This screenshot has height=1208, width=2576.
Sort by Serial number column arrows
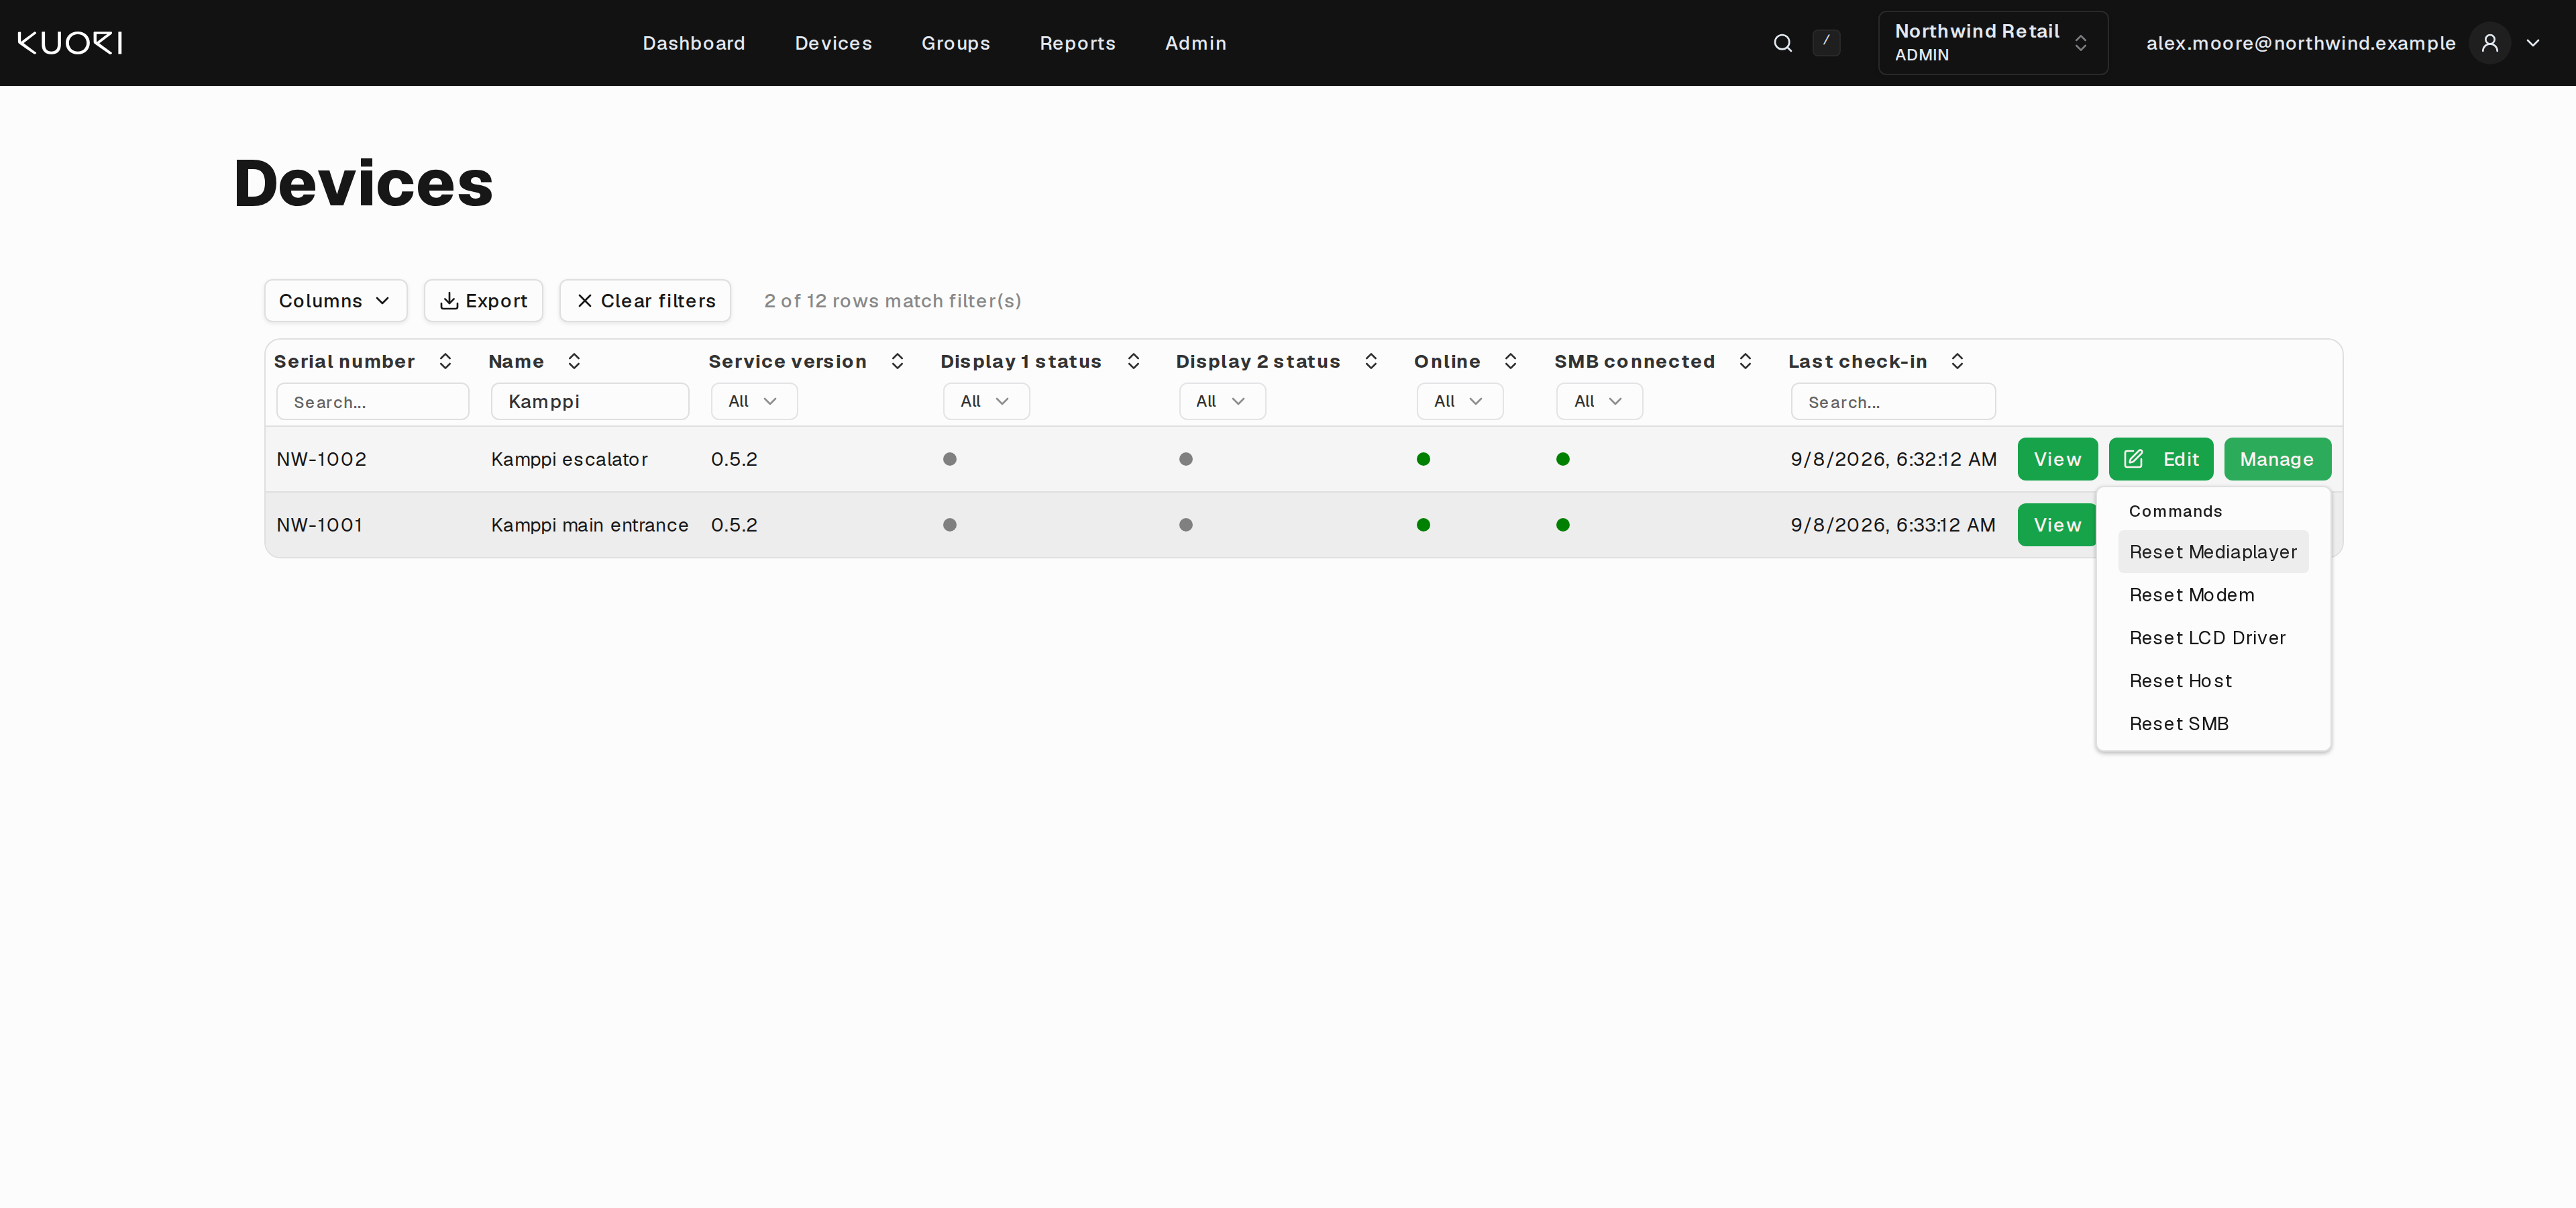point(445,362)
